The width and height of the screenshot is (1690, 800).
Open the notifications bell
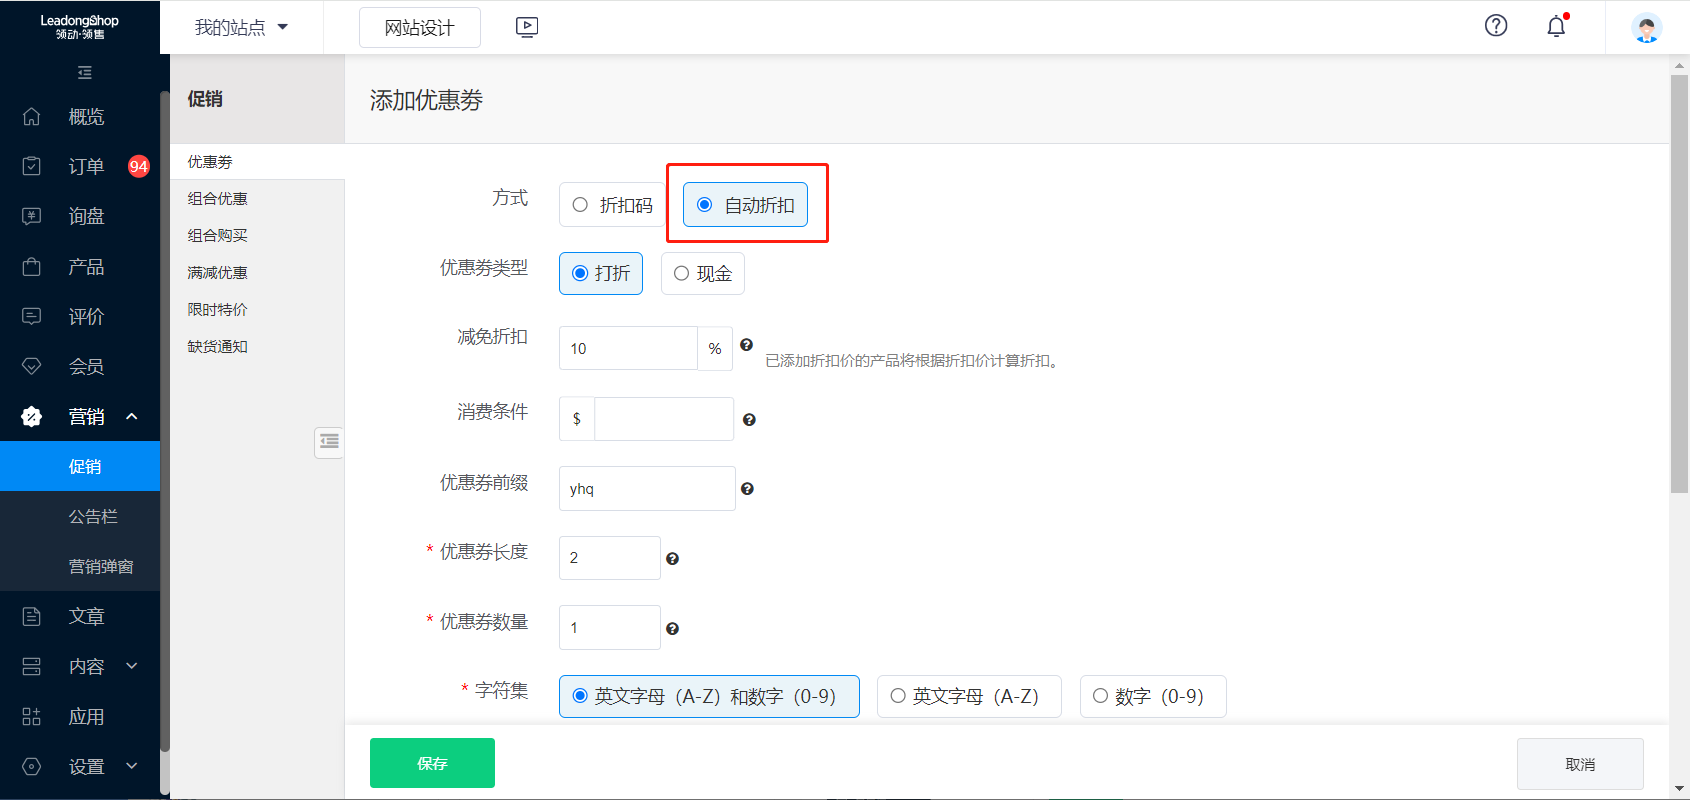pyautogui.click(x=1556, y=27)
